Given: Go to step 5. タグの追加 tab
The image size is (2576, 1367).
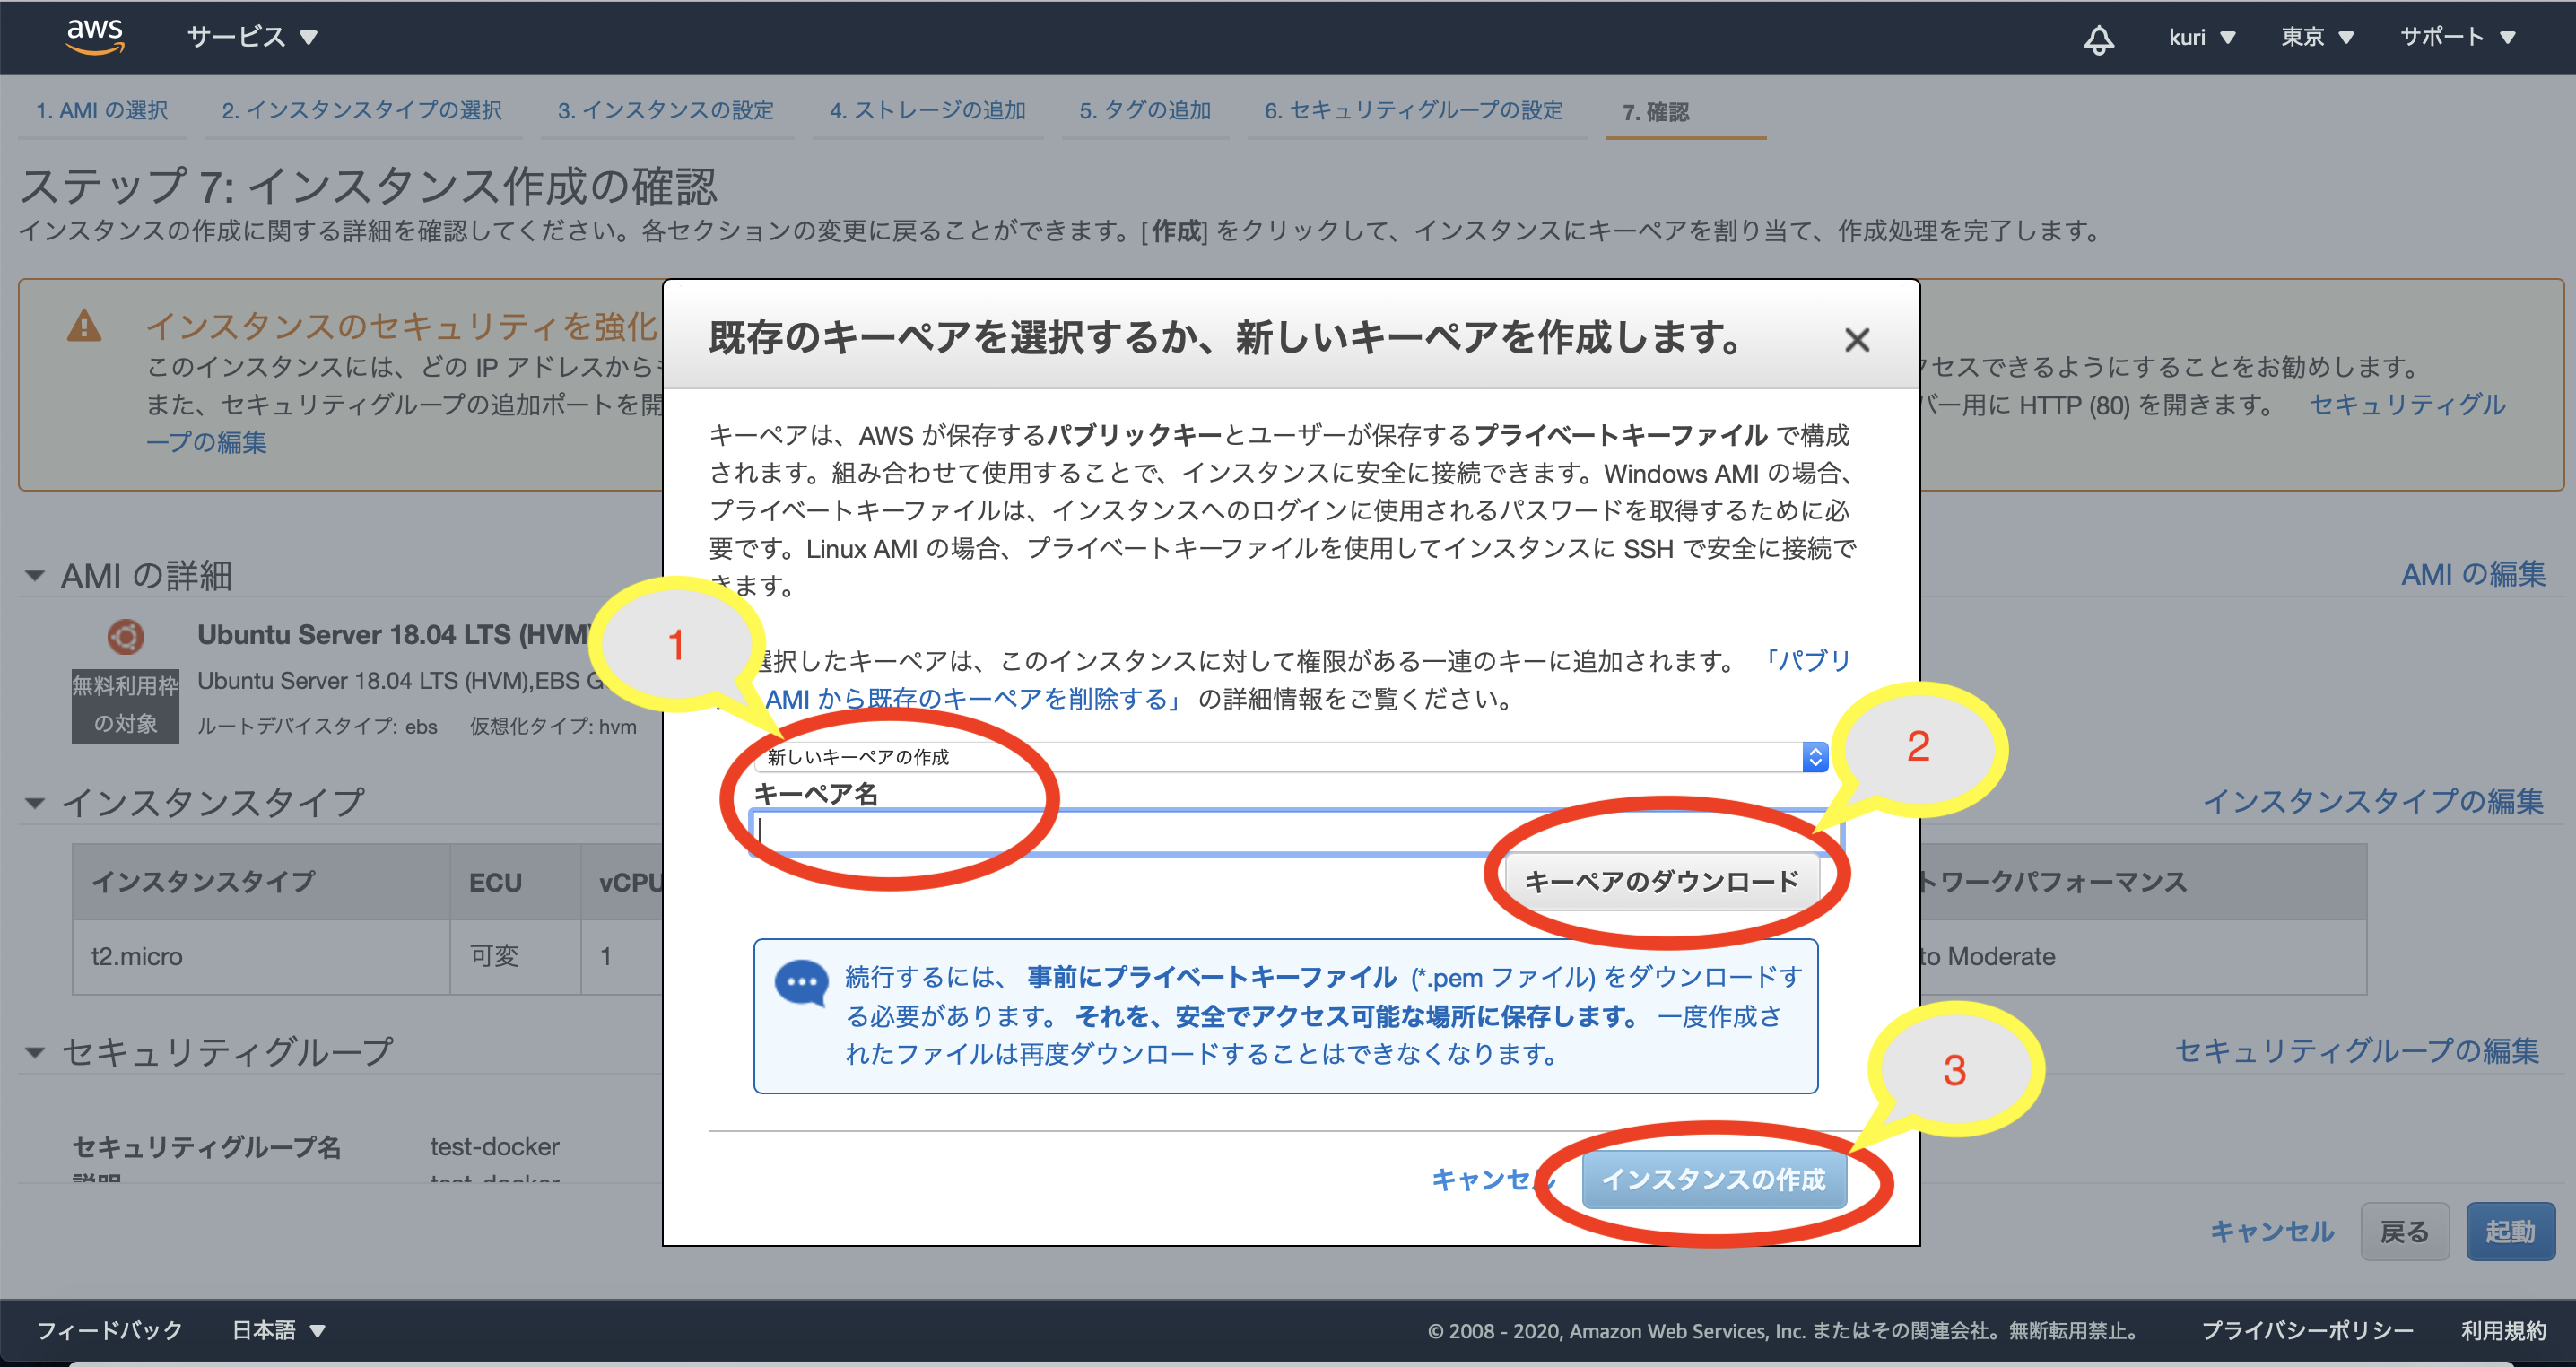Looking at the screenshot, I should [x=1145, y=111].
